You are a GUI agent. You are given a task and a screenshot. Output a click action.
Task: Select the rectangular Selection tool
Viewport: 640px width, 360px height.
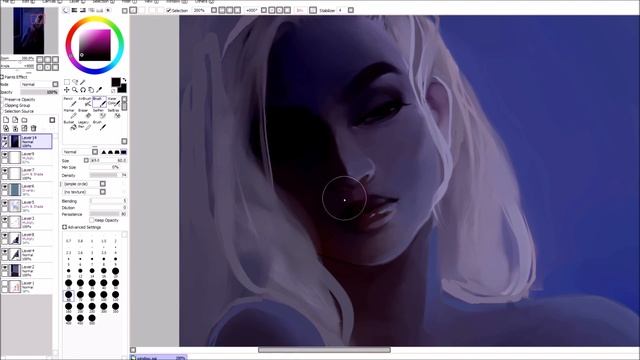[x=67, y=82]
